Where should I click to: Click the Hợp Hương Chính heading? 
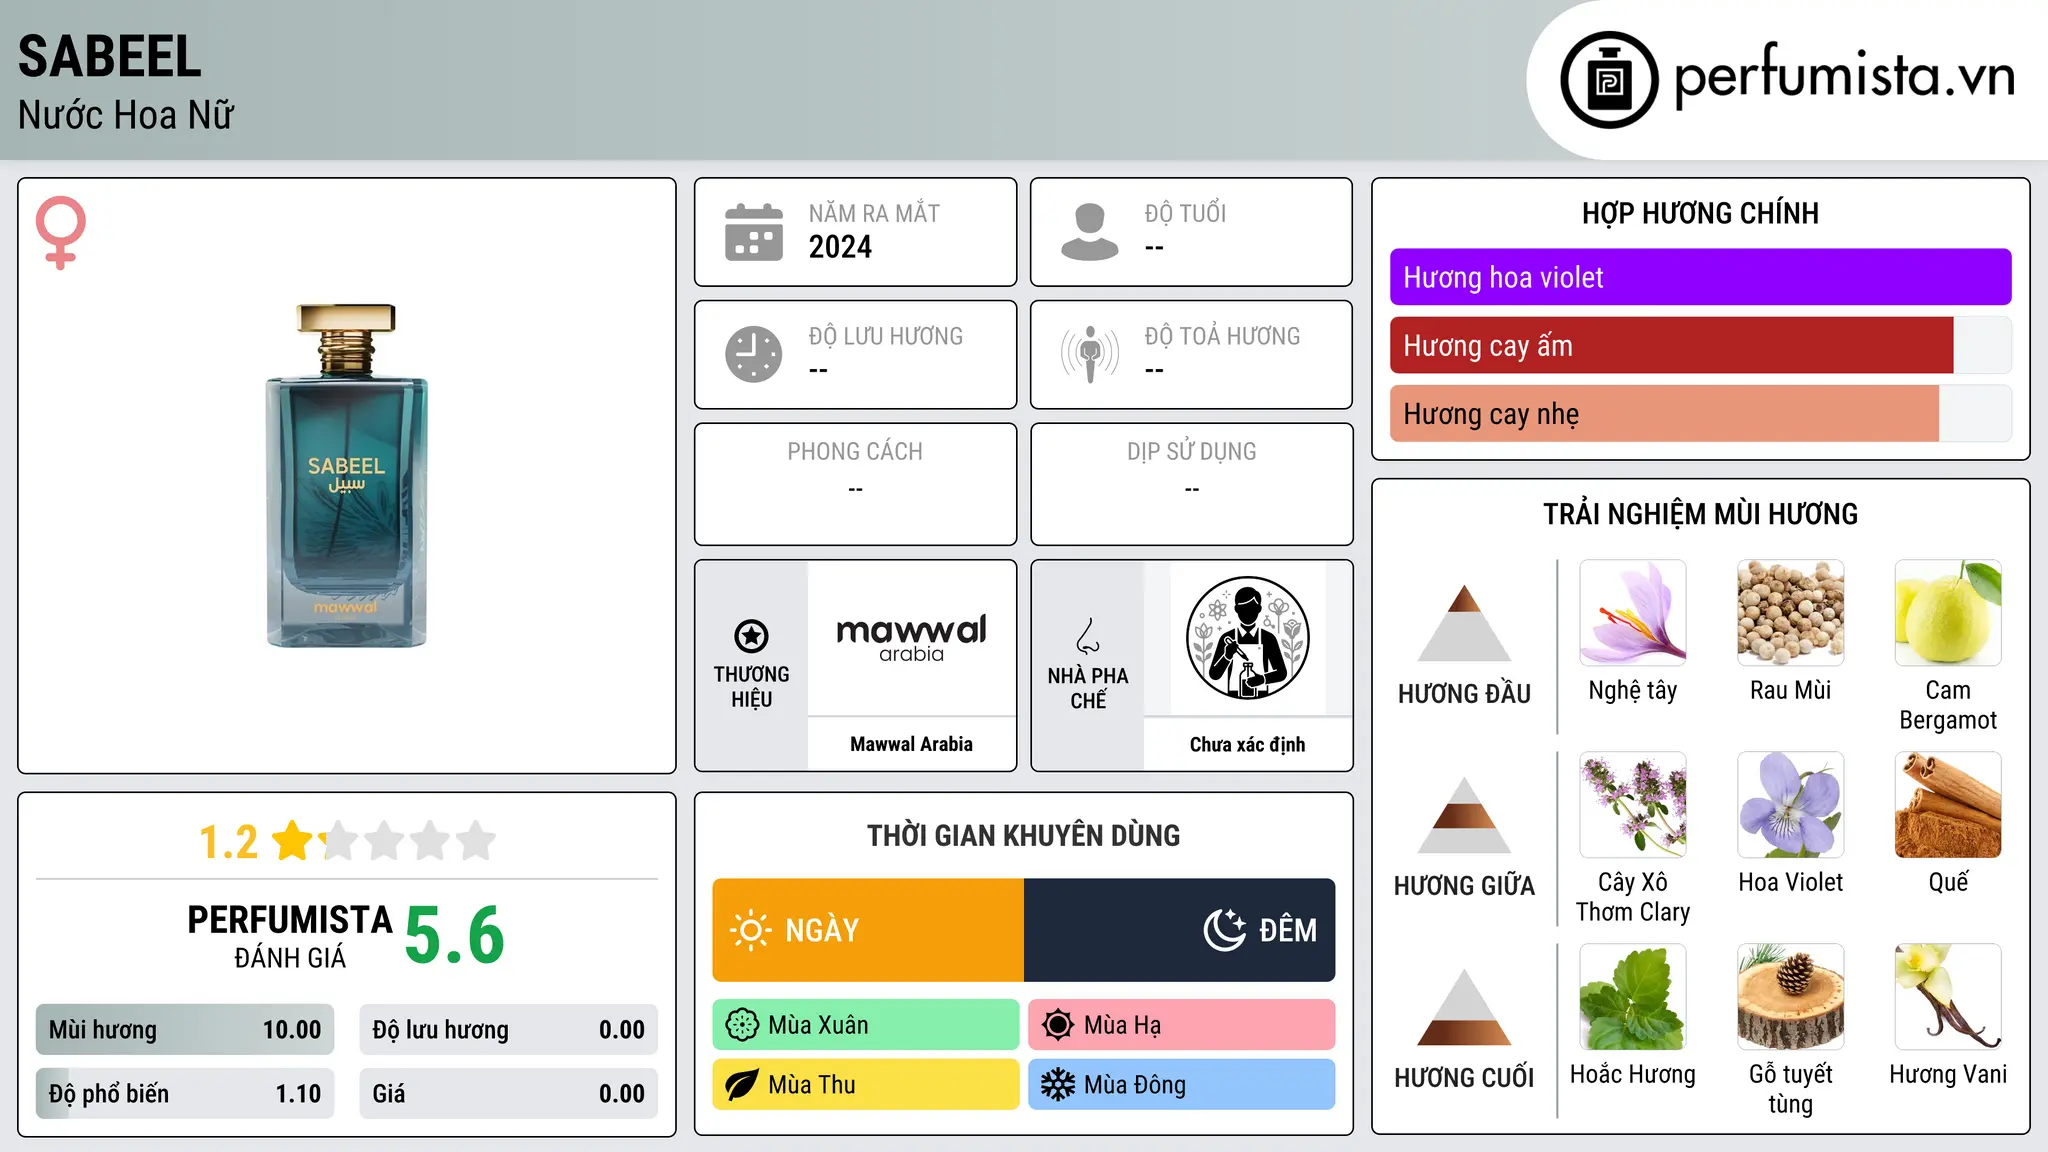(1700, 213)
